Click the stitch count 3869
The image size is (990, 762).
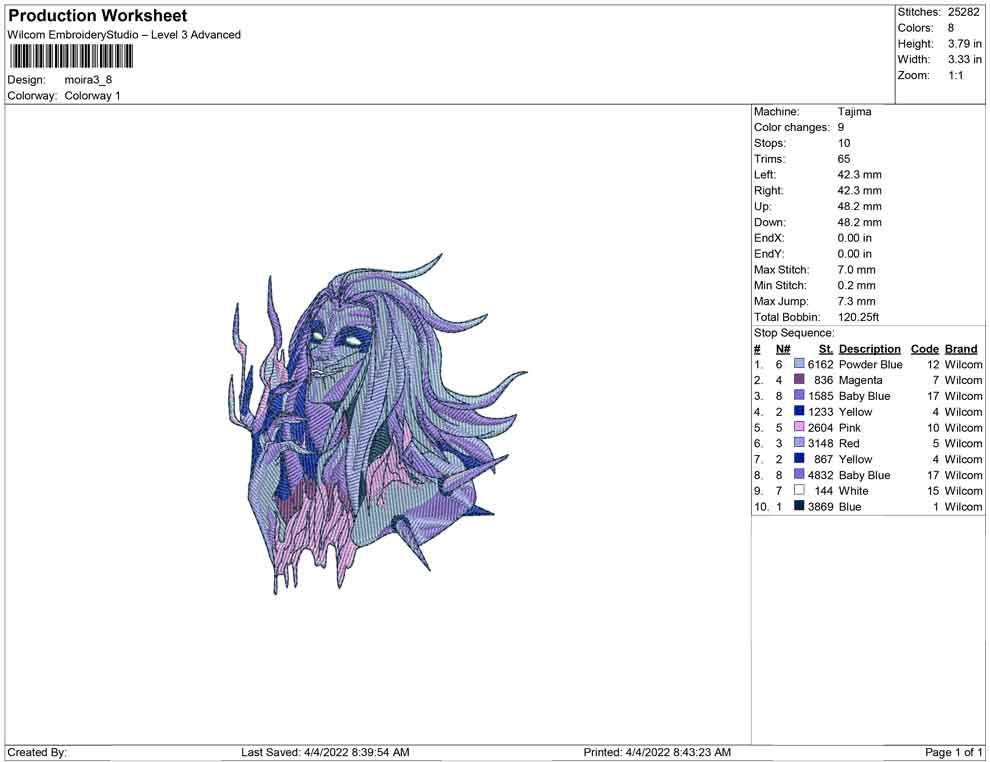pyautogui.click(x=820, y=506)
